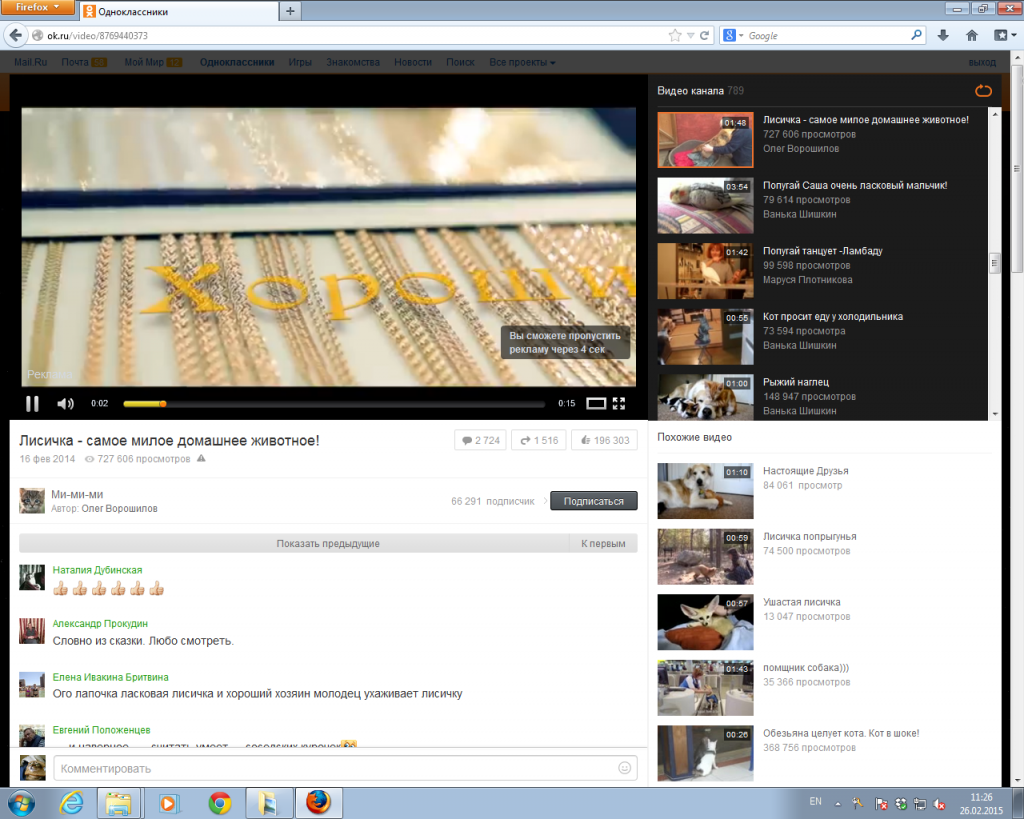Report video using warning triangle icon

(201, 458)
